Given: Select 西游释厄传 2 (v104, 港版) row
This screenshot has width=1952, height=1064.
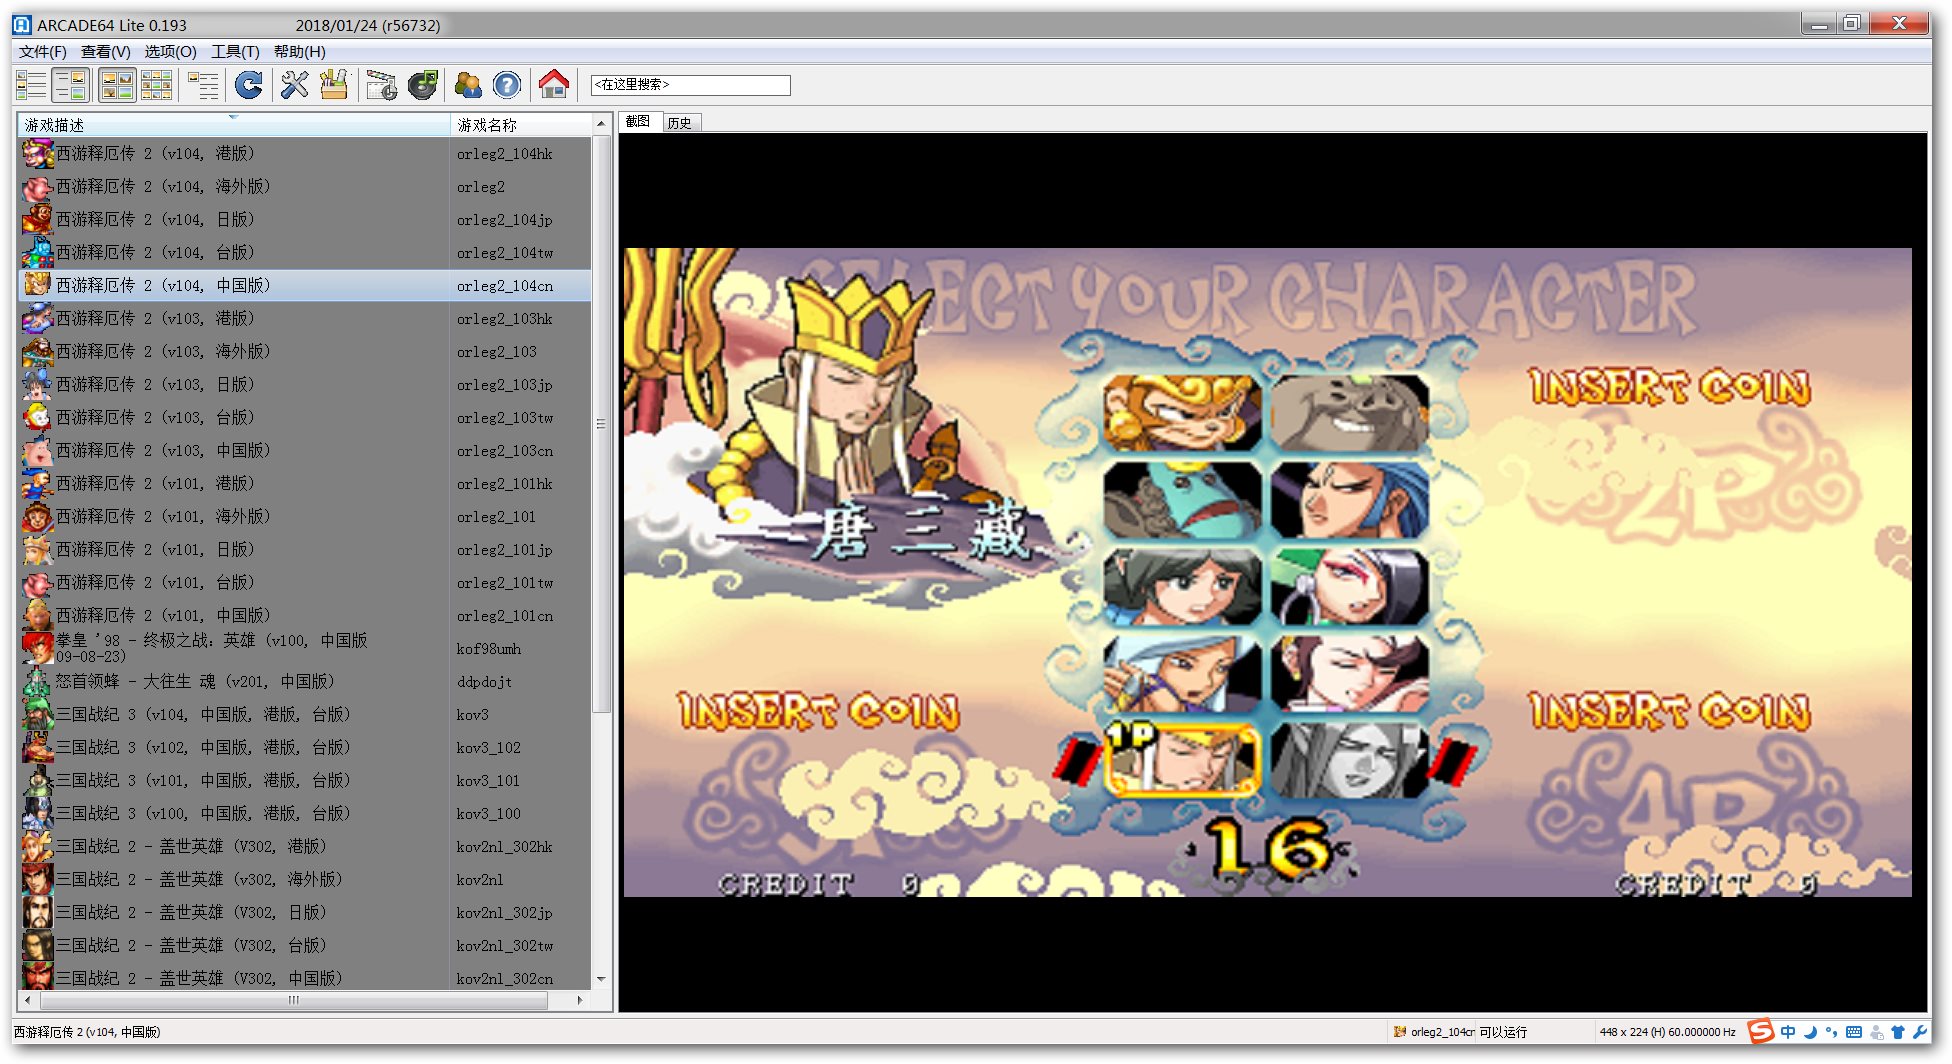Looking at the screenshot, I should 305,154.
